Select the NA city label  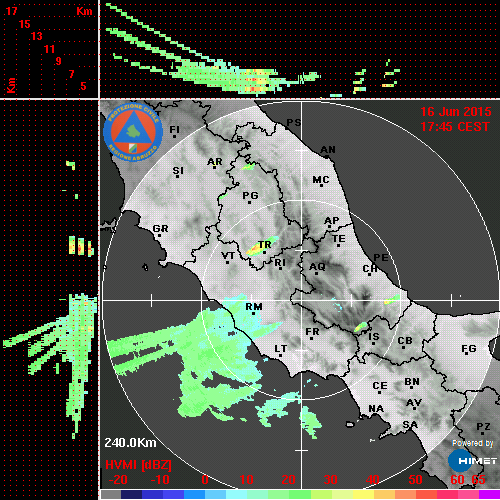tap(376, 409)
